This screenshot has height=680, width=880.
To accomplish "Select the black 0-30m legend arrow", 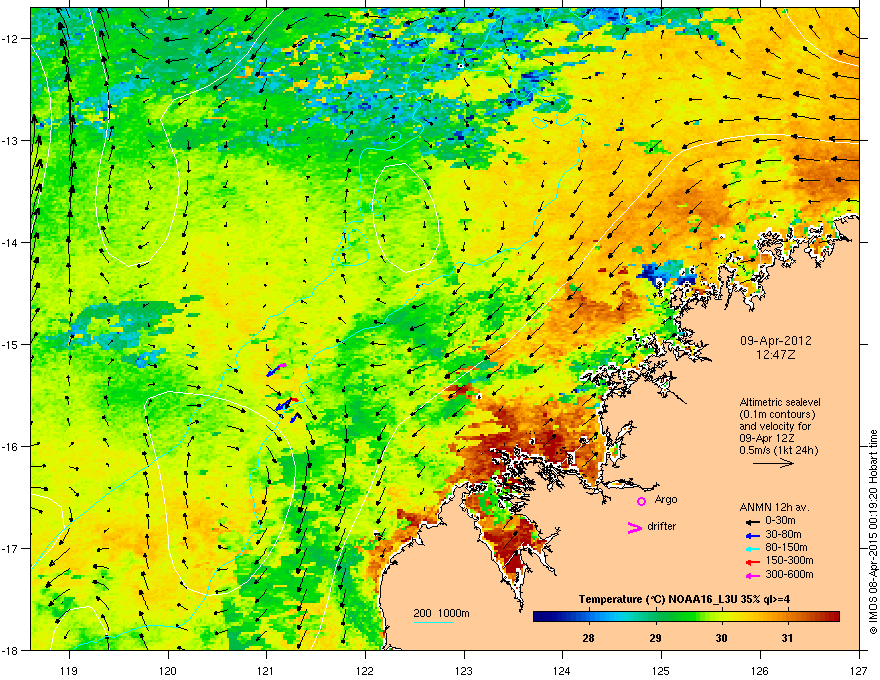I will coord(752,521).
